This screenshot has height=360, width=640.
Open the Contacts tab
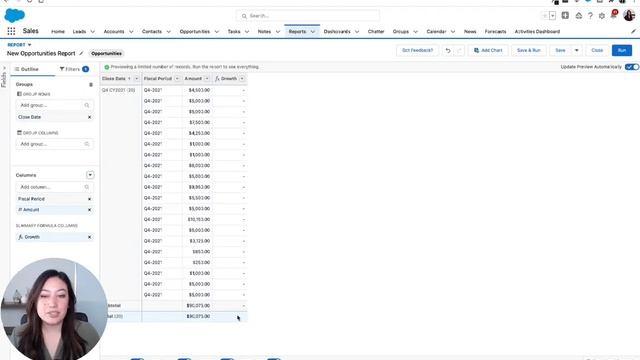tap(152, 31)
